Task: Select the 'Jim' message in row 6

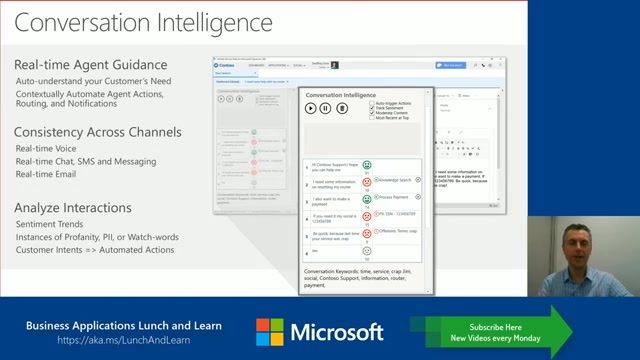Action: point(315,251)
